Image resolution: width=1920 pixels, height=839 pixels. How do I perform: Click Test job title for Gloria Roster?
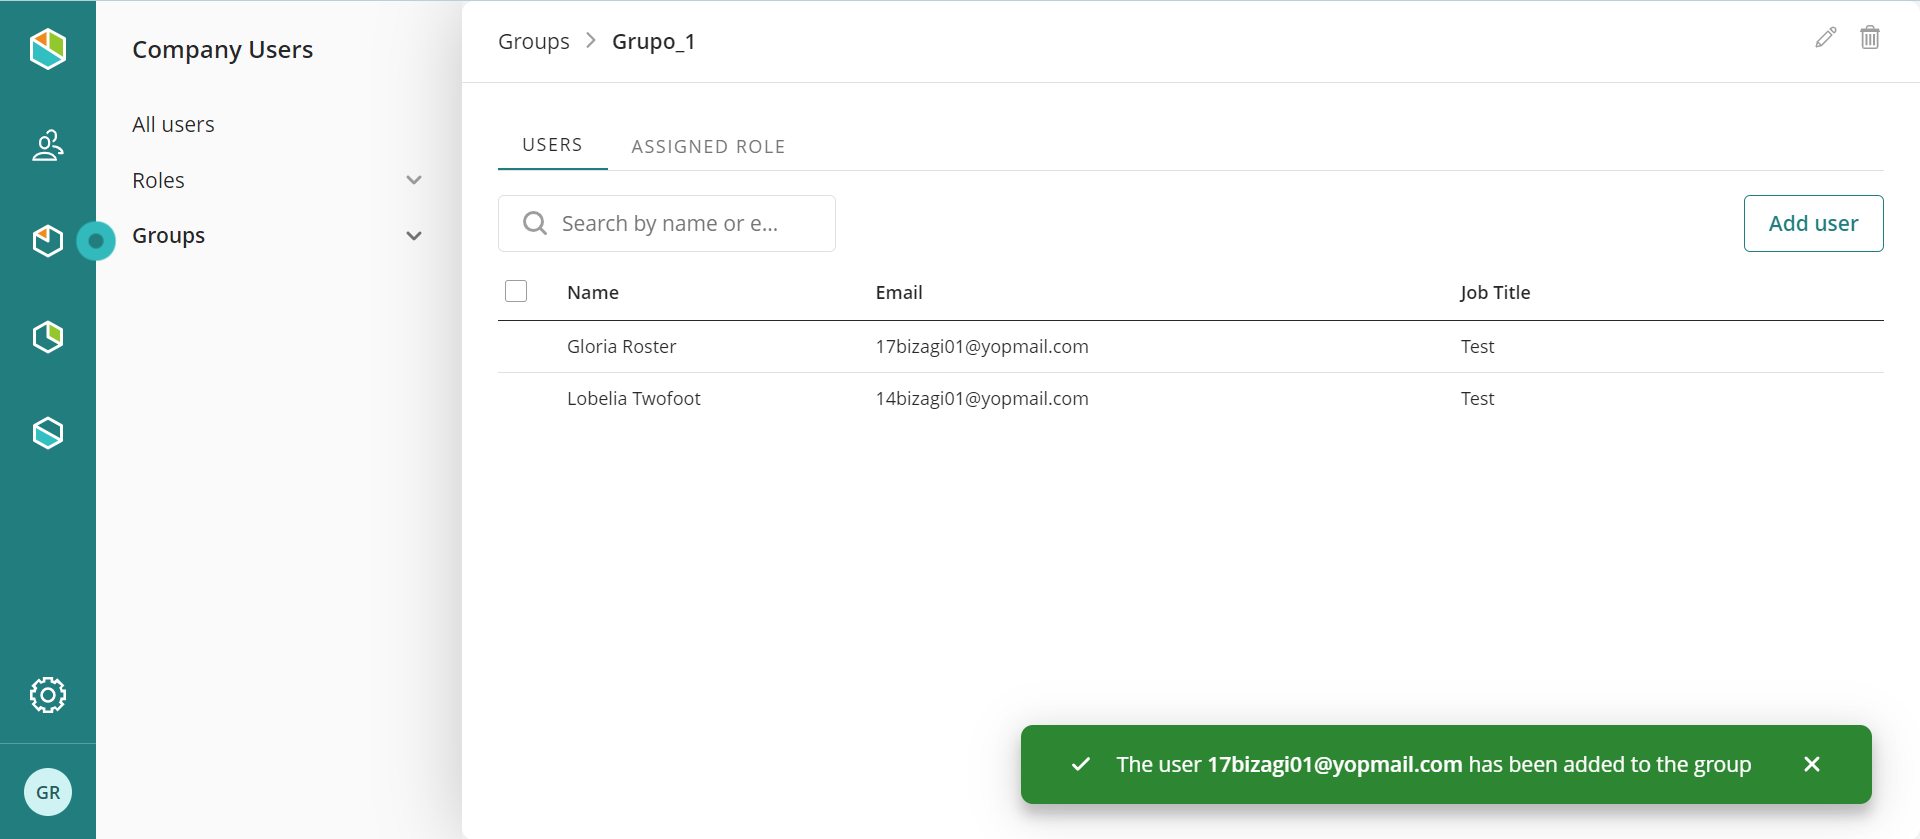[x=1477, y=346]
